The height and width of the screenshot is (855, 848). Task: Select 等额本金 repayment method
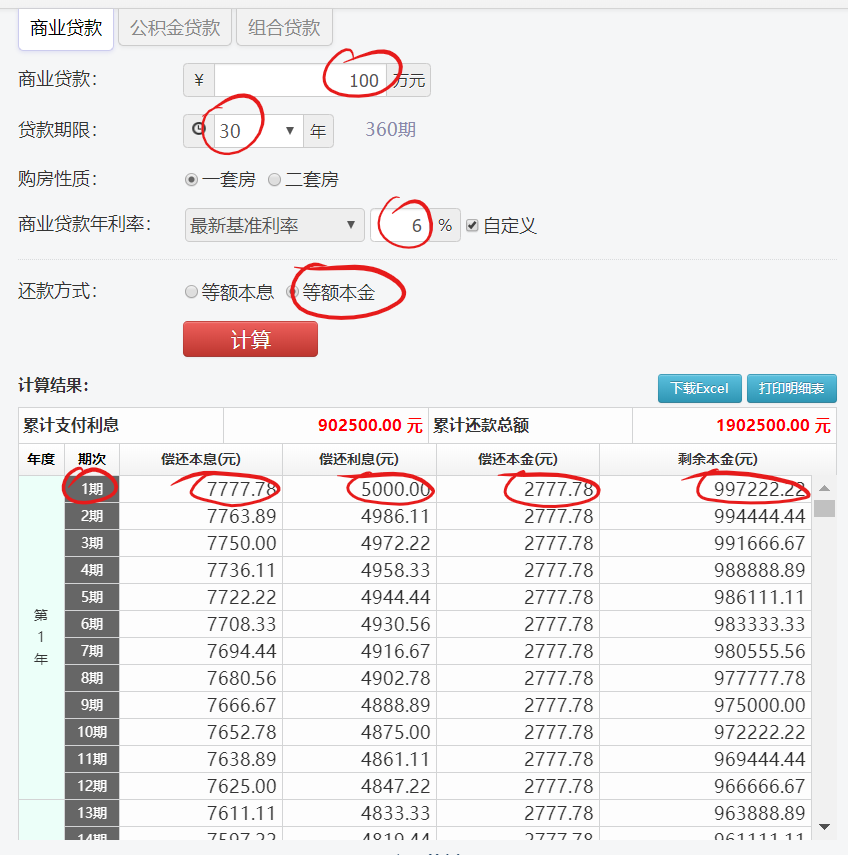[293, 292]
